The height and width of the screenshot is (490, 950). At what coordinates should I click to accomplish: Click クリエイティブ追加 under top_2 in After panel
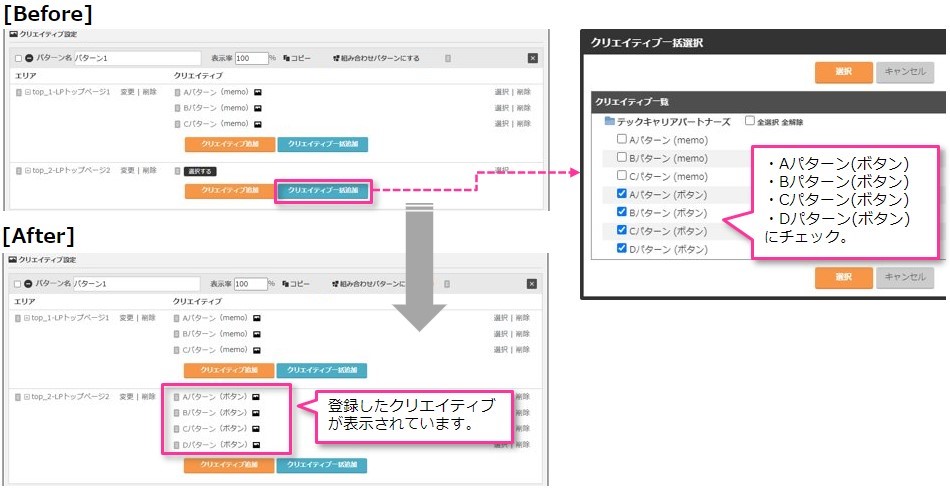[229, 465]
